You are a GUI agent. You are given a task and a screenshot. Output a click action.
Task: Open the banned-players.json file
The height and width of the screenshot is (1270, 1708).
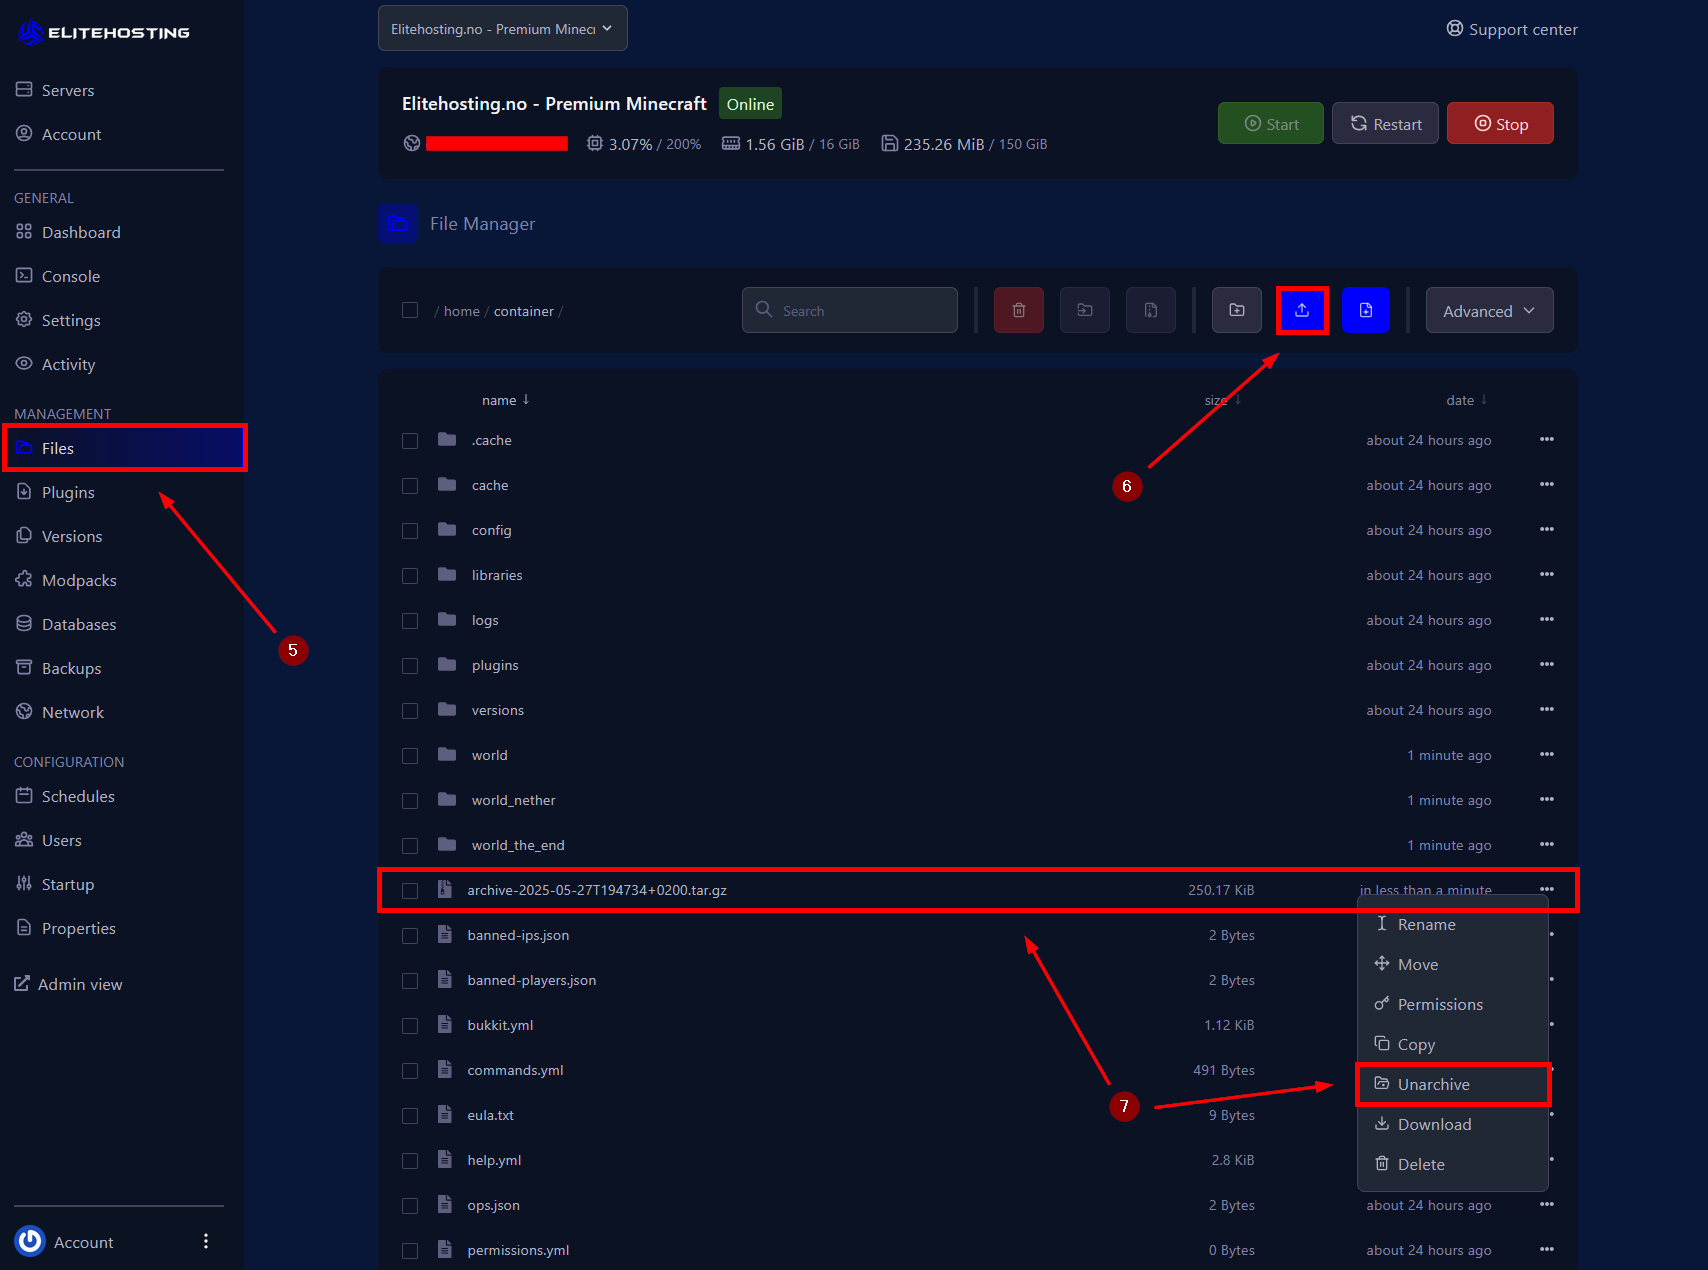click(532, 980)
